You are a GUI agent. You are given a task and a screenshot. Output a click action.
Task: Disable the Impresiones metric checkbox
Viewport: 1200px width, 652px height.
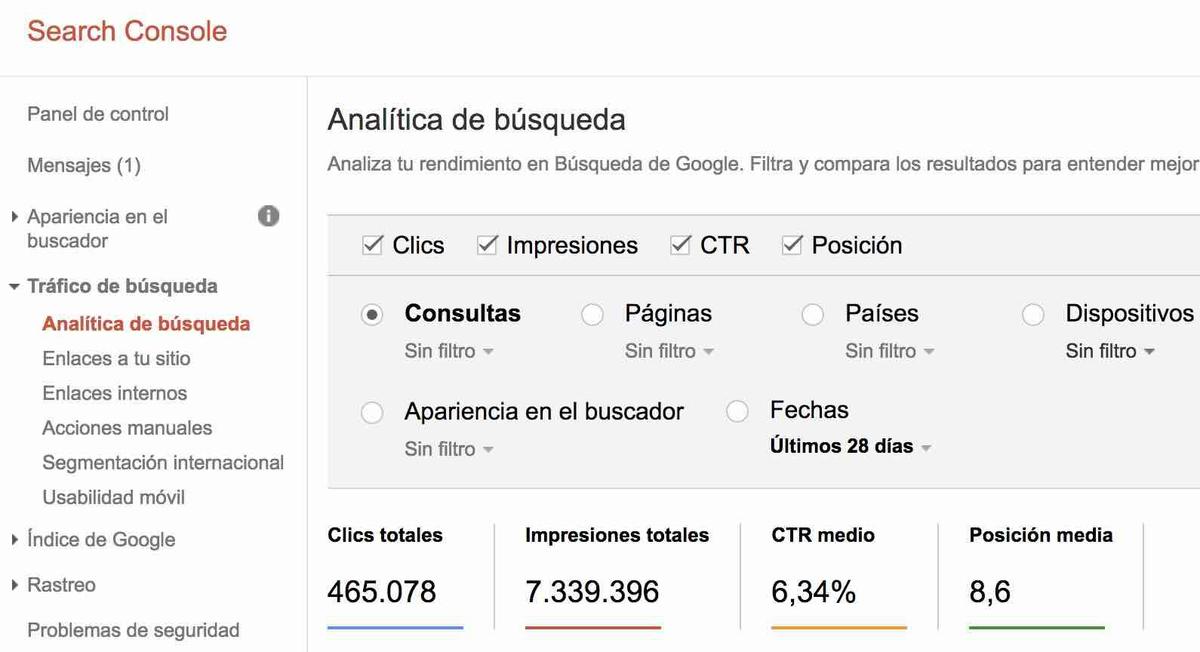coord(487,244)
